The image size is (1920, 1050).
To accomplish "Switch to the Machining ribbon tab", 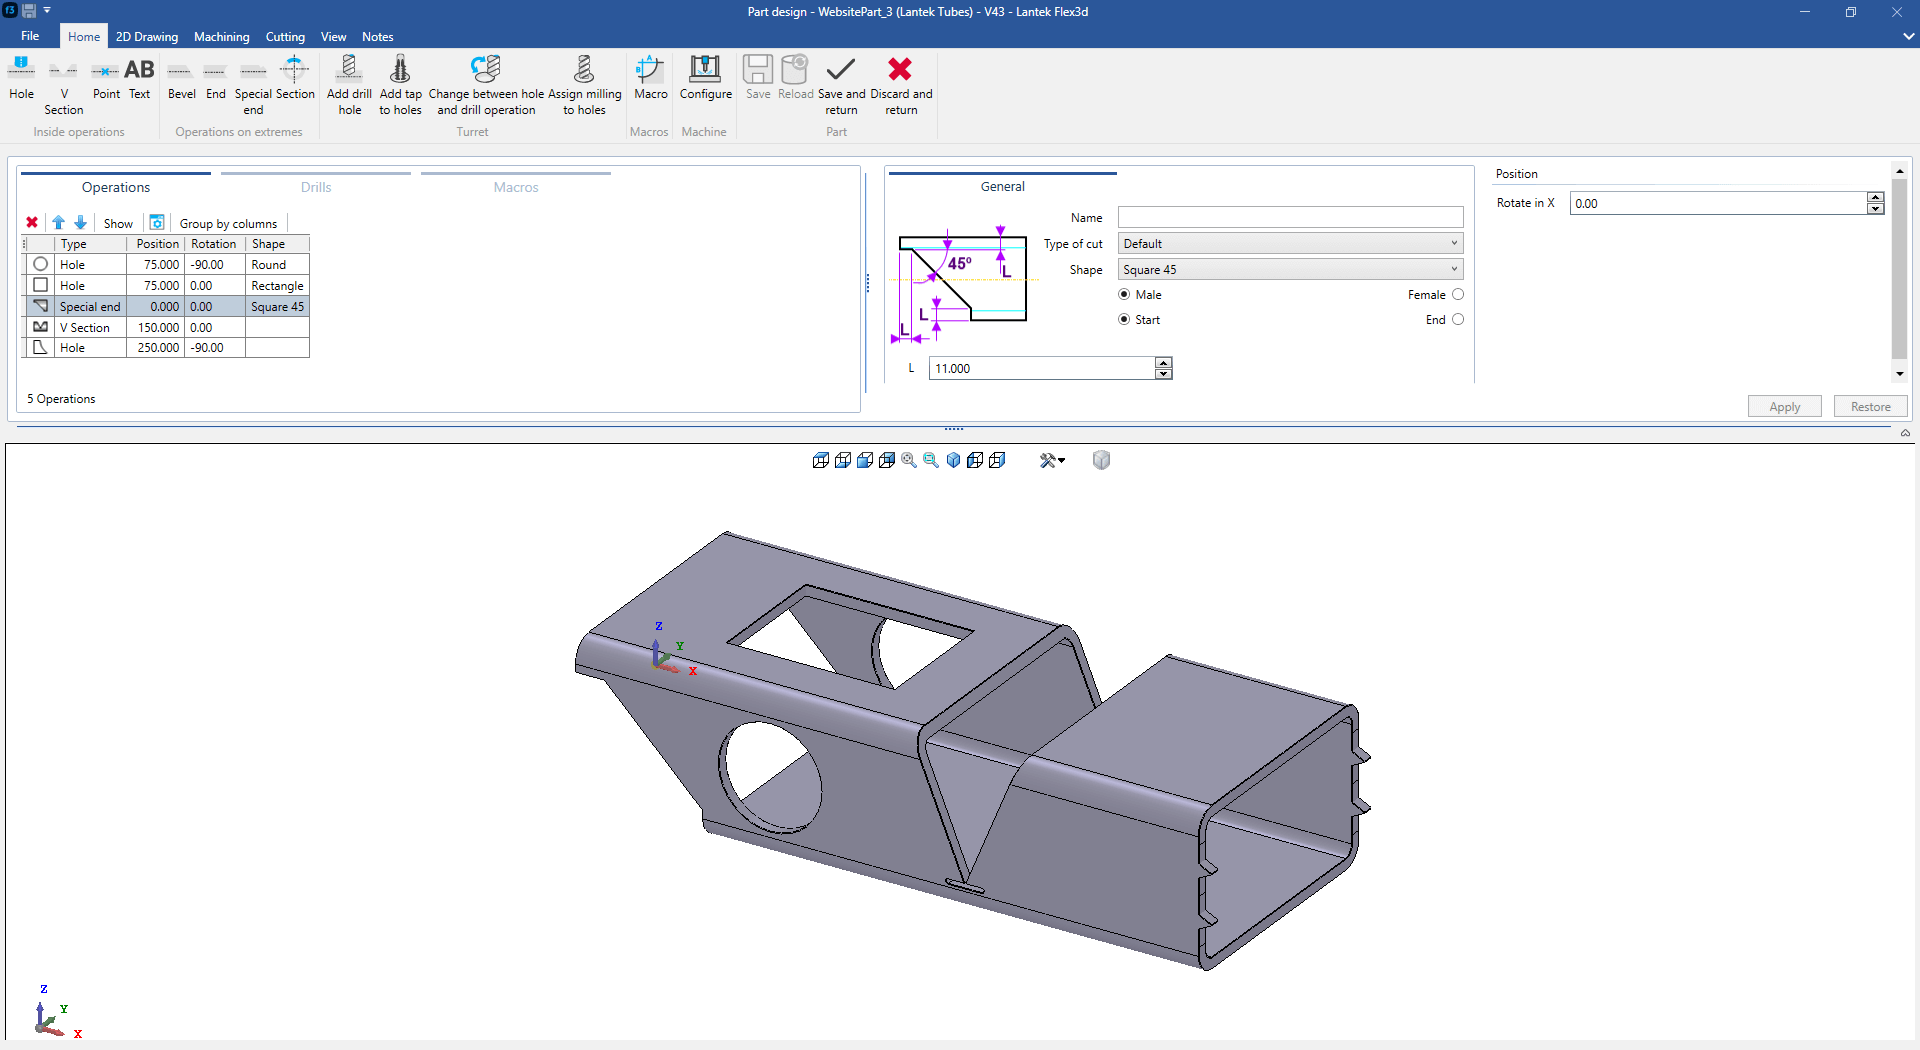I will (x=221, y=37).
